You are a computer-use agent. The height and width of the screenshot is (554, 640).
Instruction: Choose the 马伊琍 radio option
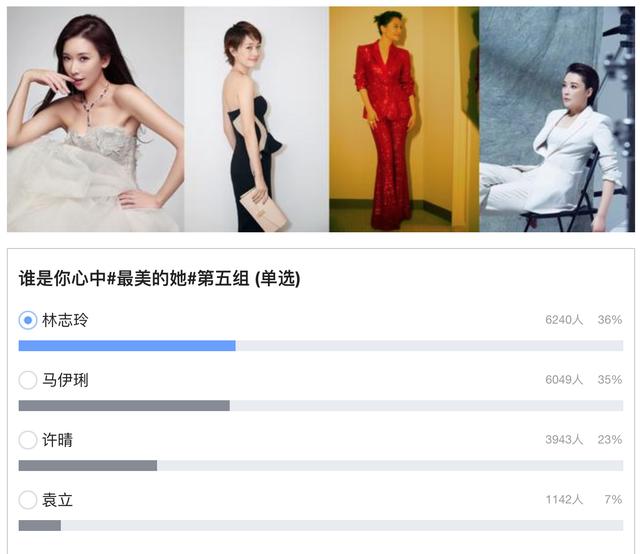28,380
